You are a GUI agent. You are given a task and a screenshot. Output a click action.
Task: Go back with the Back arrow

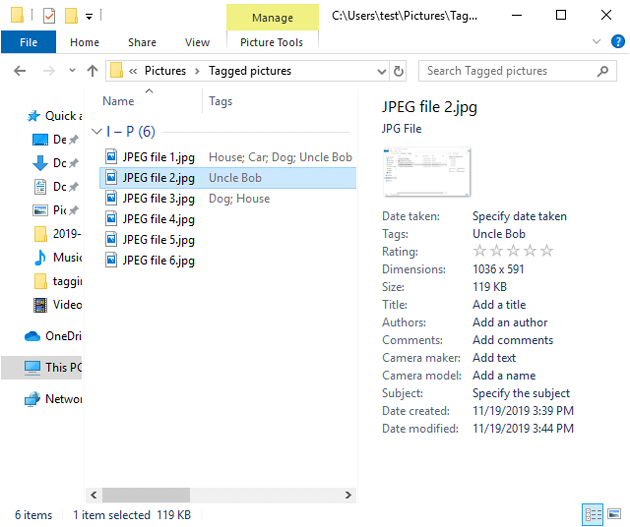20,71
